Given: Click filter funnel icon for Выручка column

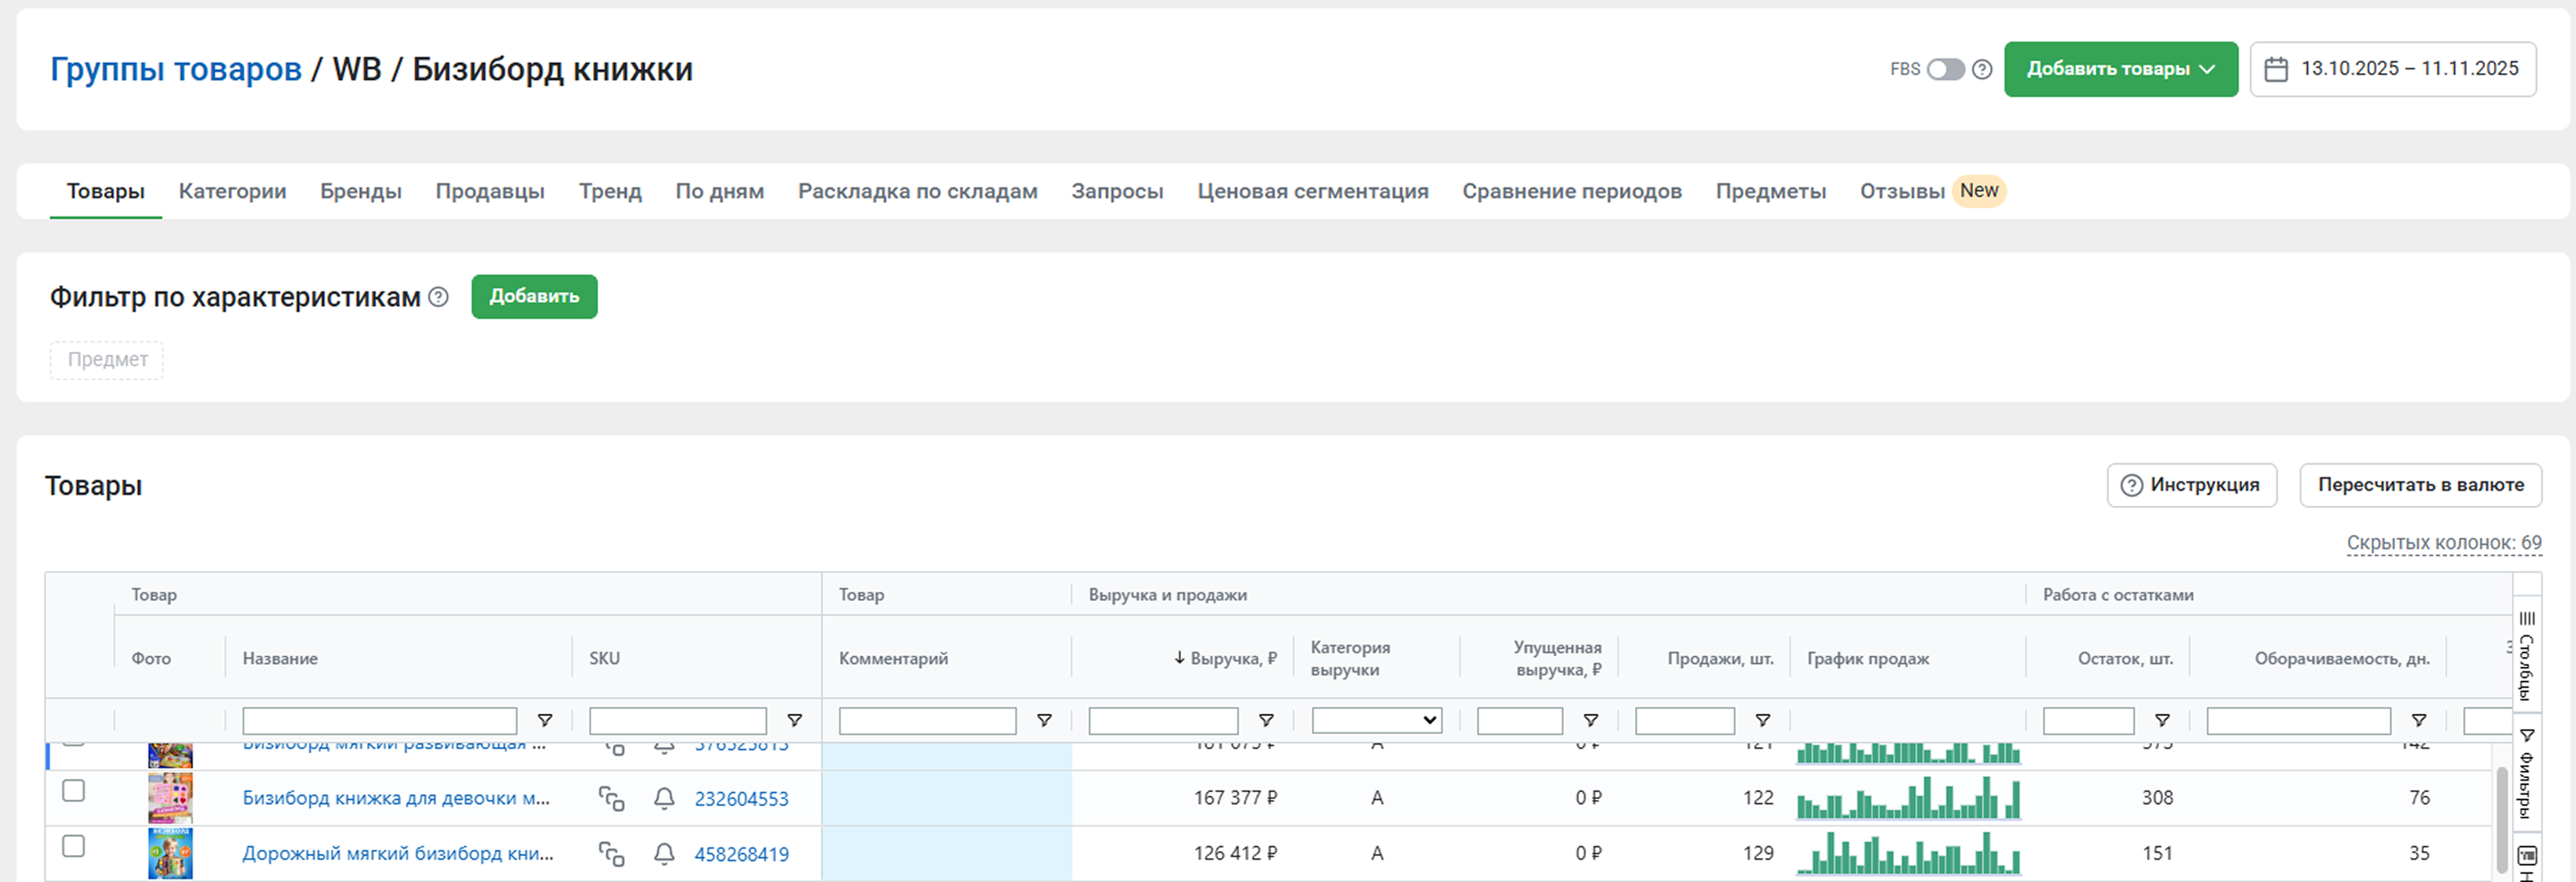Looking at the screenshot, I should point(1265,720).
